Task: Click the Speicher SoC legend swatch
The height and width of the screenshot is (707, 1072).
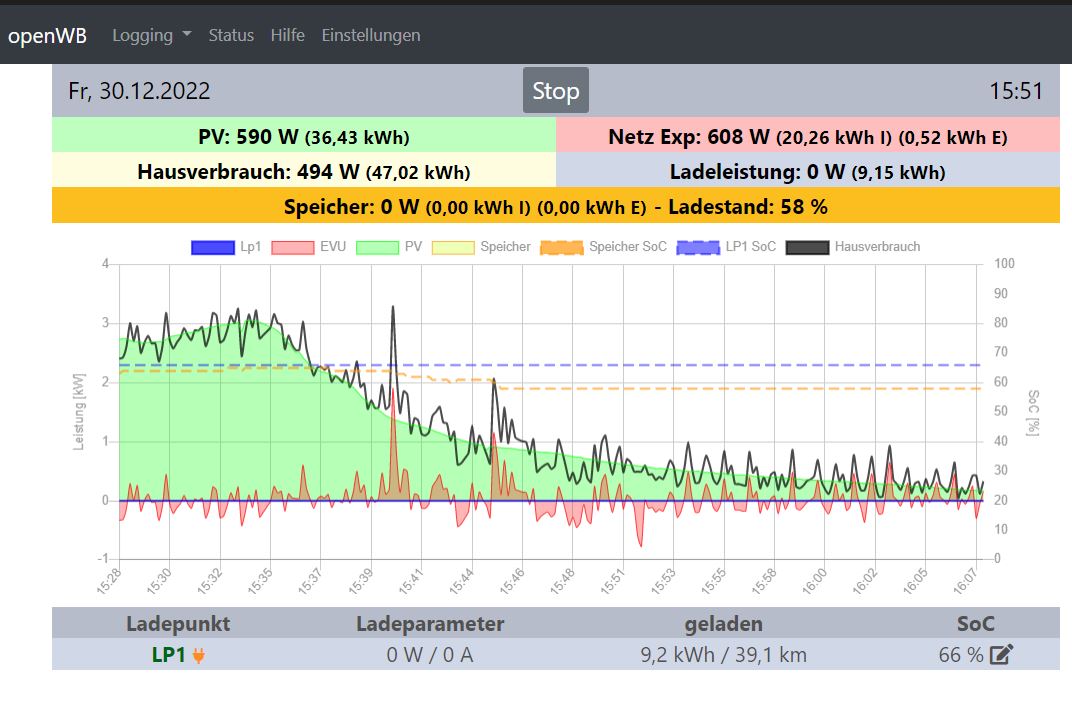Action: point(562,247)
